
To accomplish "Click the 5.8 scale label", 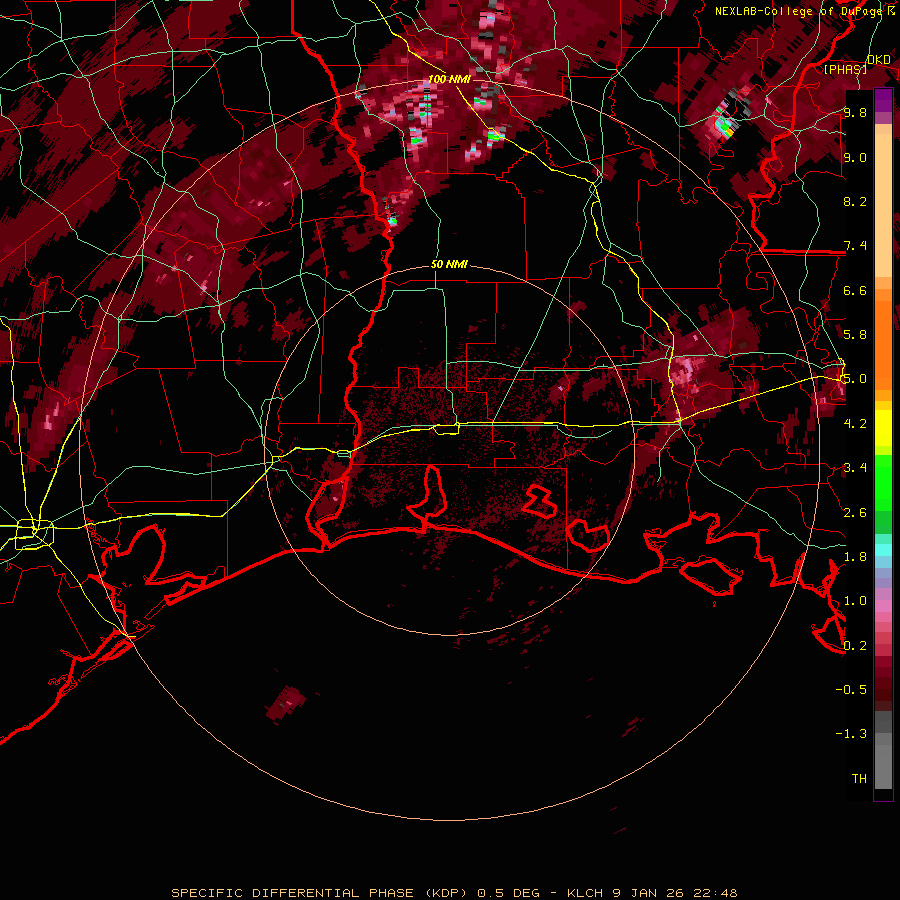I will pos(855,334).
